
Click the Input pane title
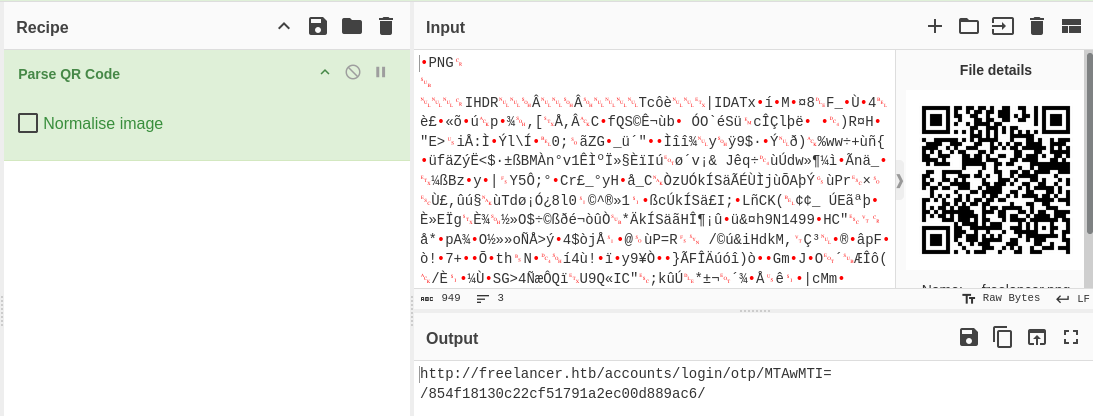(445, 27)
